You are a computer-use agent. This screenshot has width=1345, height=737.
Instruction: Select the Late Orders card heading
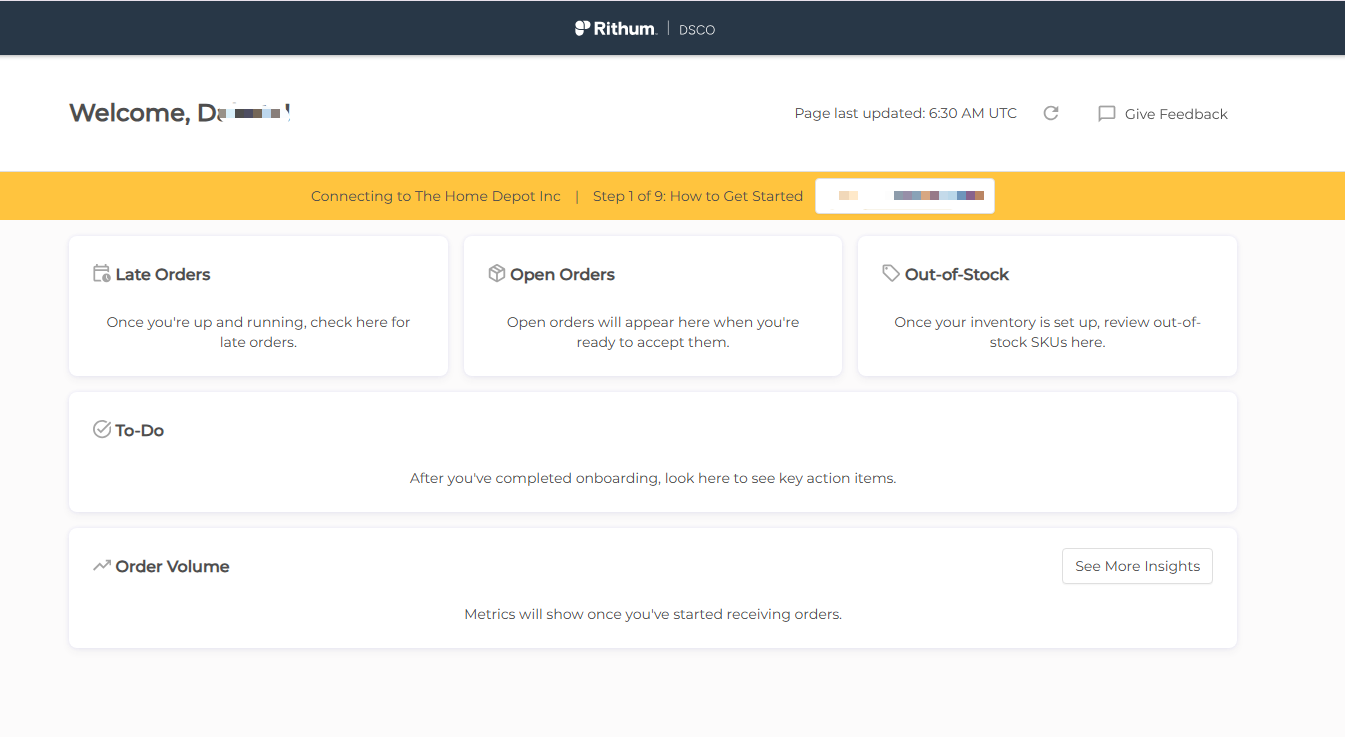[x=163, y=274]
